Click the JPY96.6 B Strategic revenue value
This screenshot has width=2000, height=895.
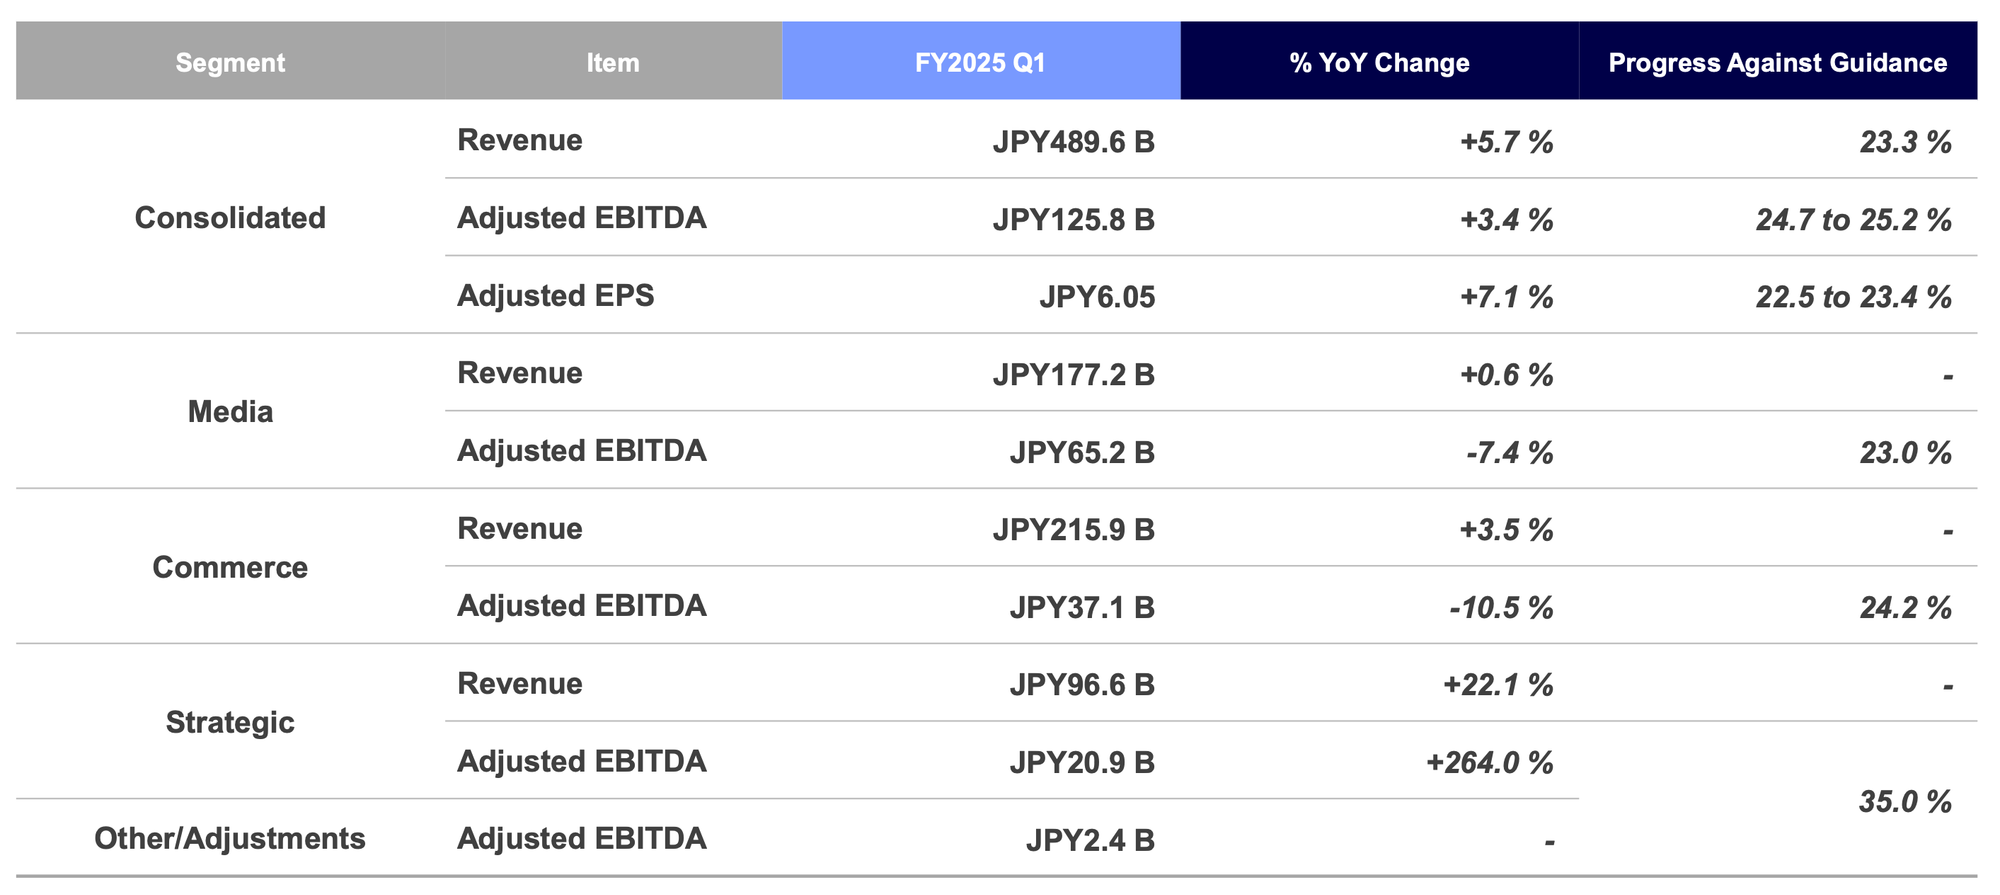(x=1081, y=685)
